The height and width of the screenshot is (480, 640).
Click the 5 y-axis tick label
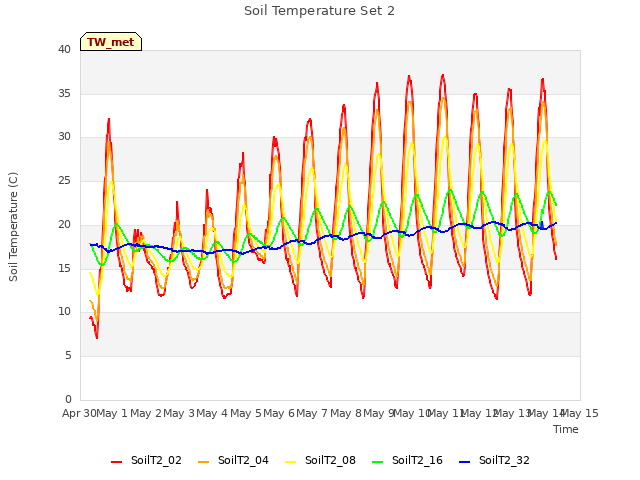point(68,356)
